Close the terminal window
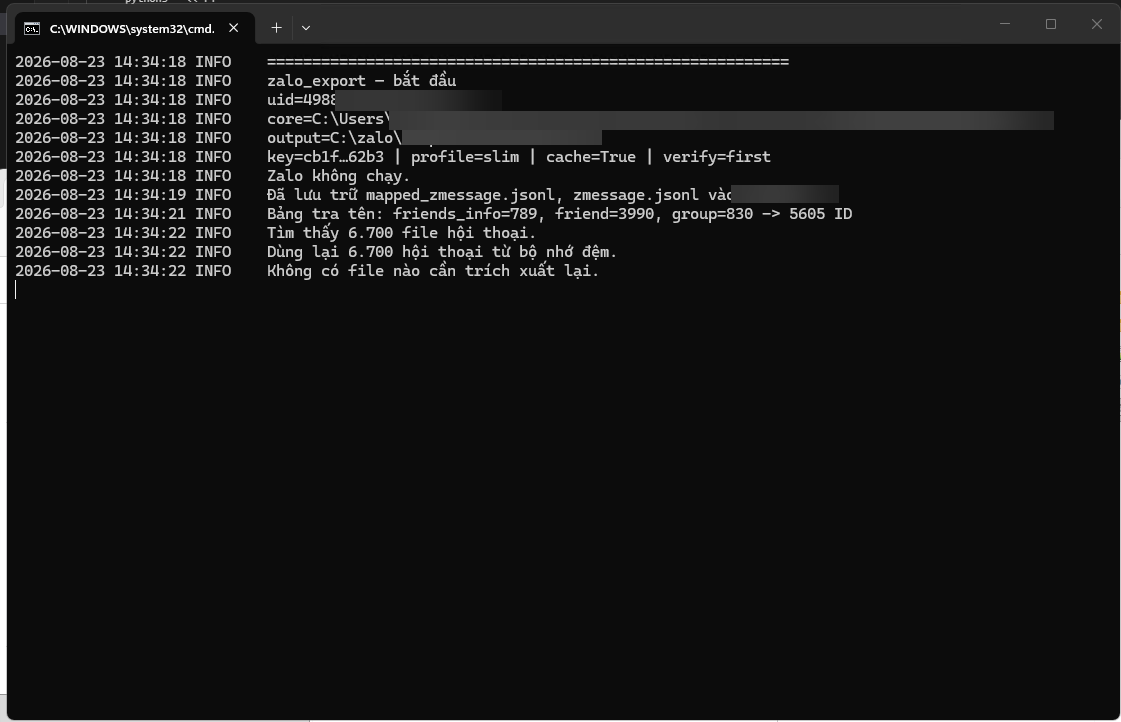This screenshot has height=722, width=1121. [1097, 24]
